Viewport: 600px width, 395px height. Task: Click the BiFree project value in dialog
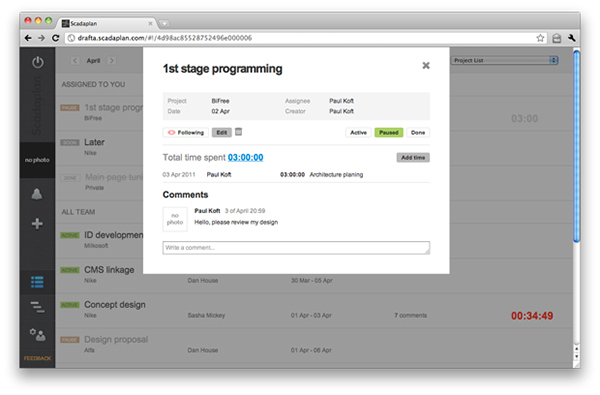[220, 101]
